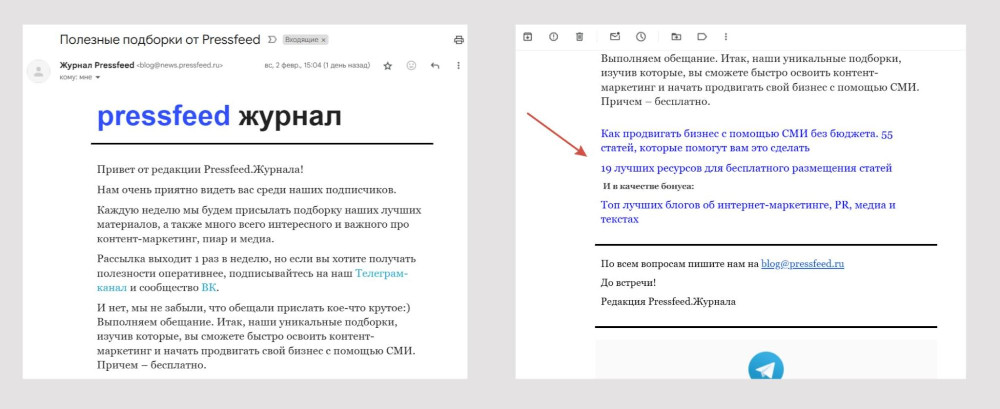
Task: Open labels with the tag icon
Action: pos(702,36)
